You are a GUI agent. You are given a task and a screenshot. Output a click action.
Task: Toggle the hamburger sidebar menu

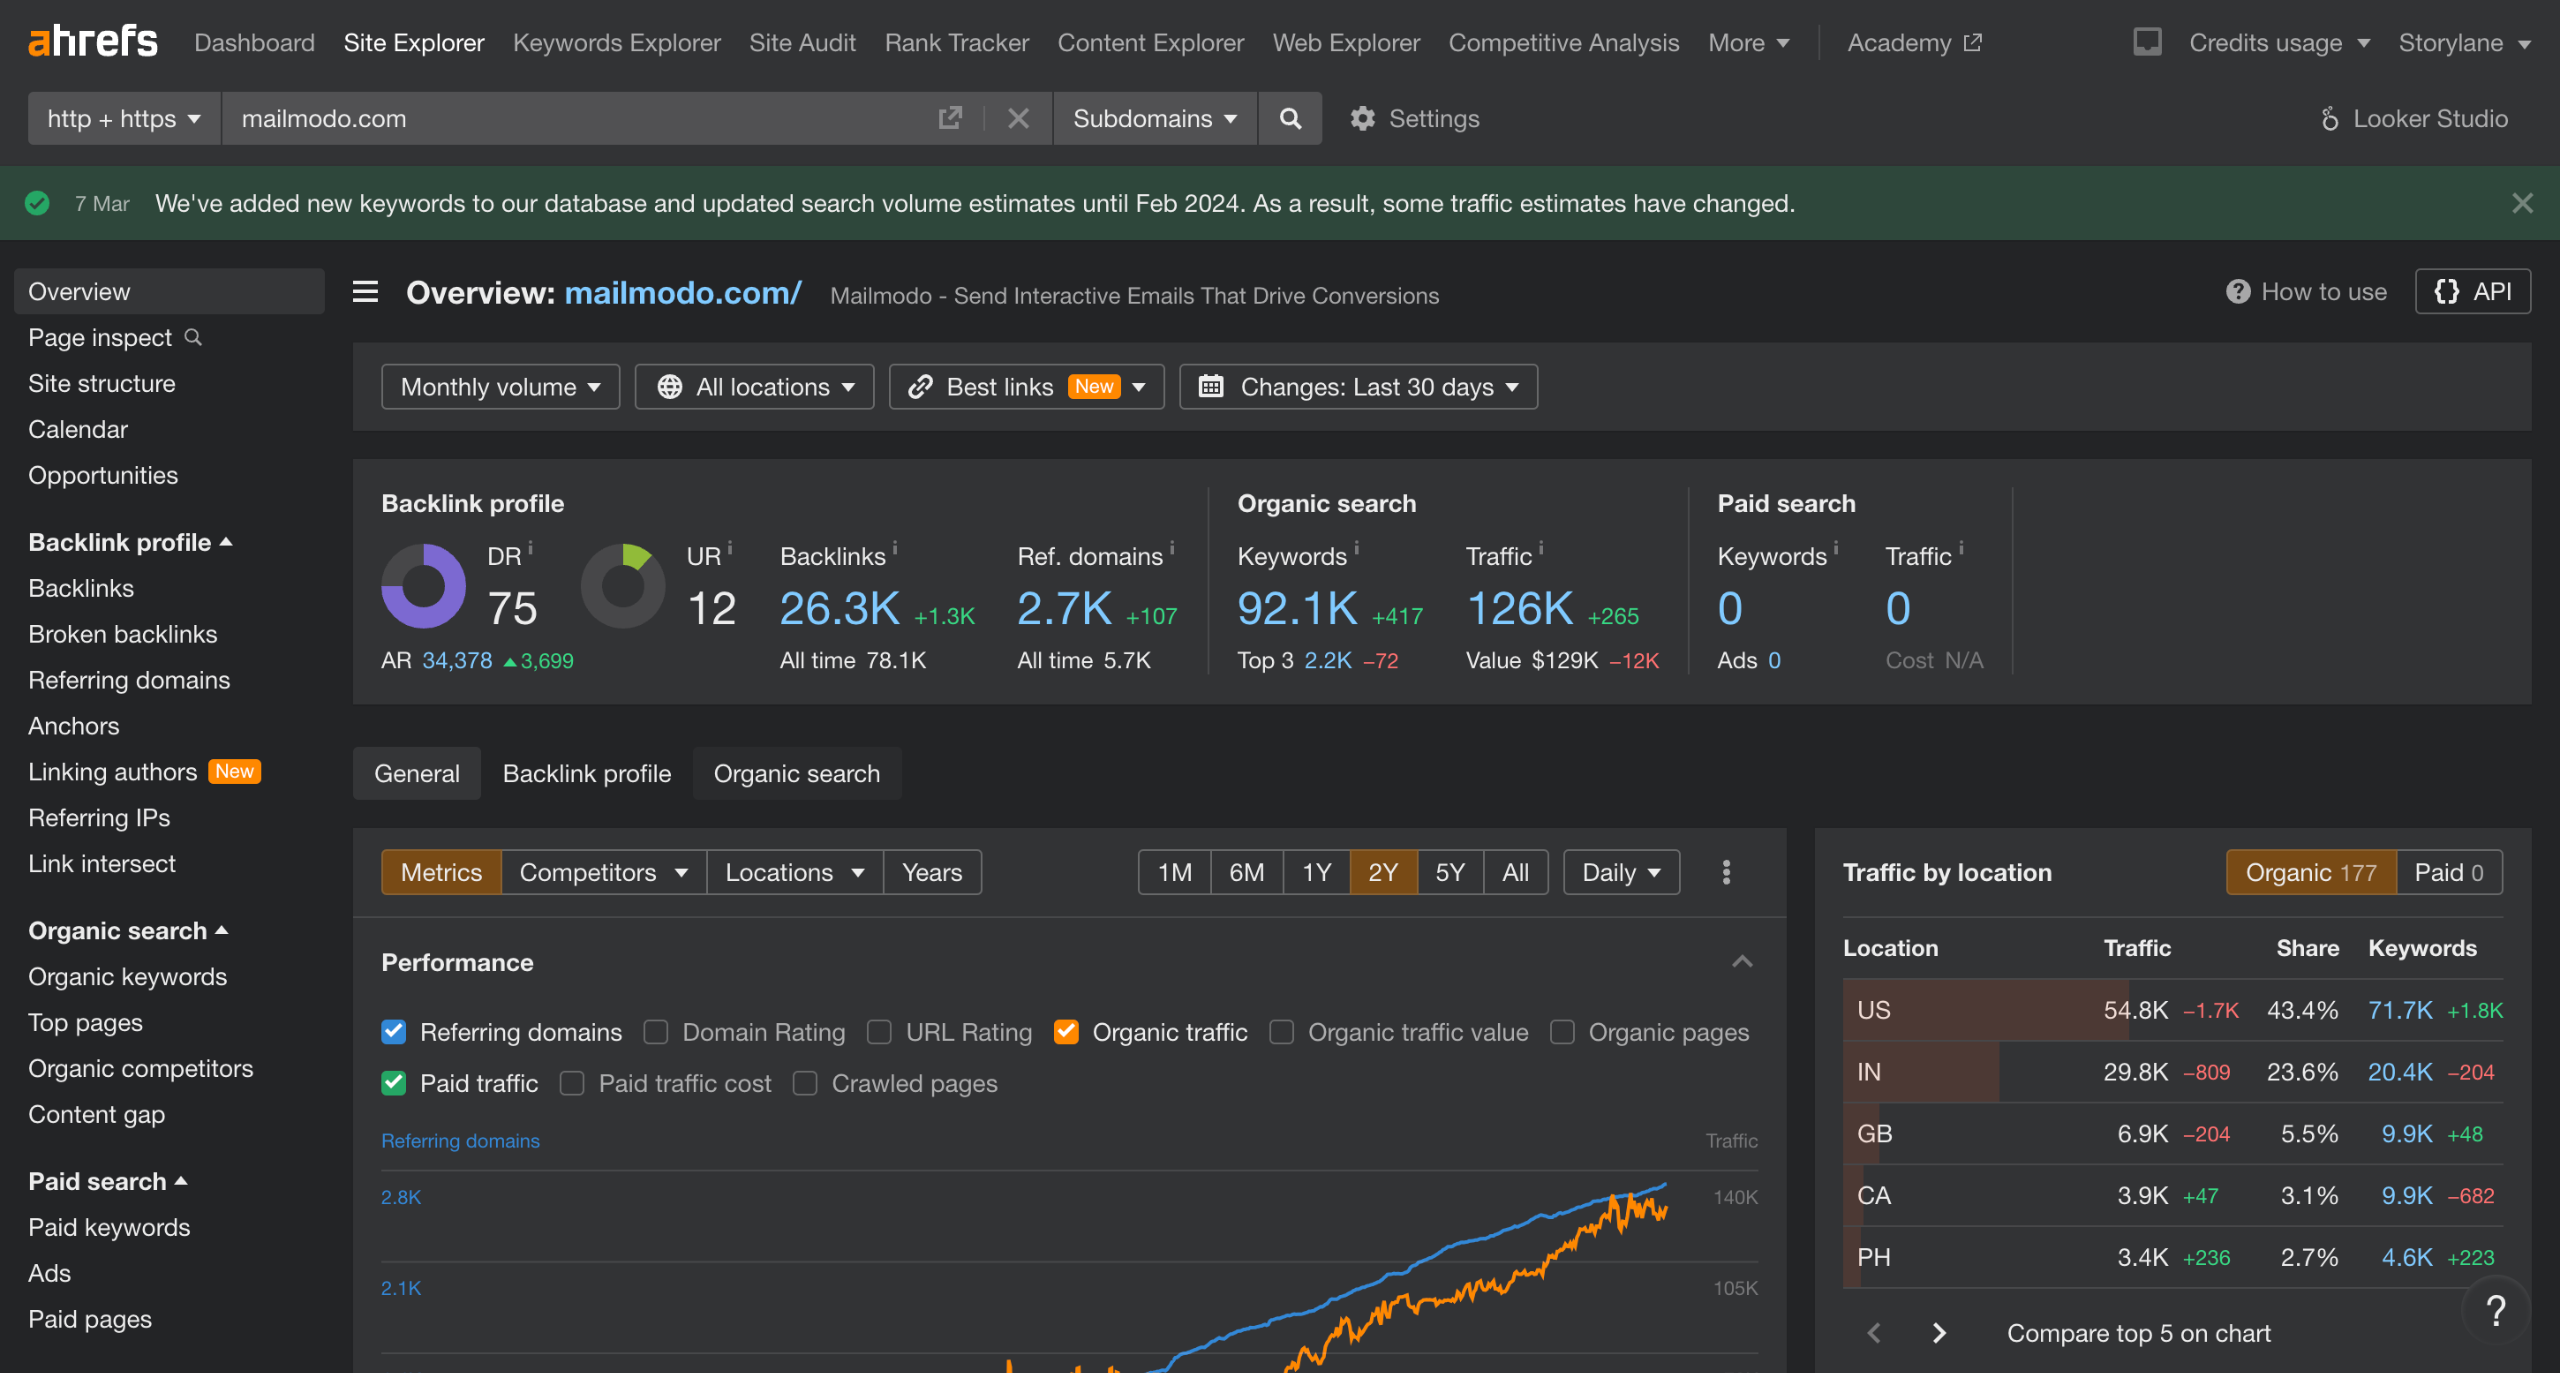click(365, 292)
